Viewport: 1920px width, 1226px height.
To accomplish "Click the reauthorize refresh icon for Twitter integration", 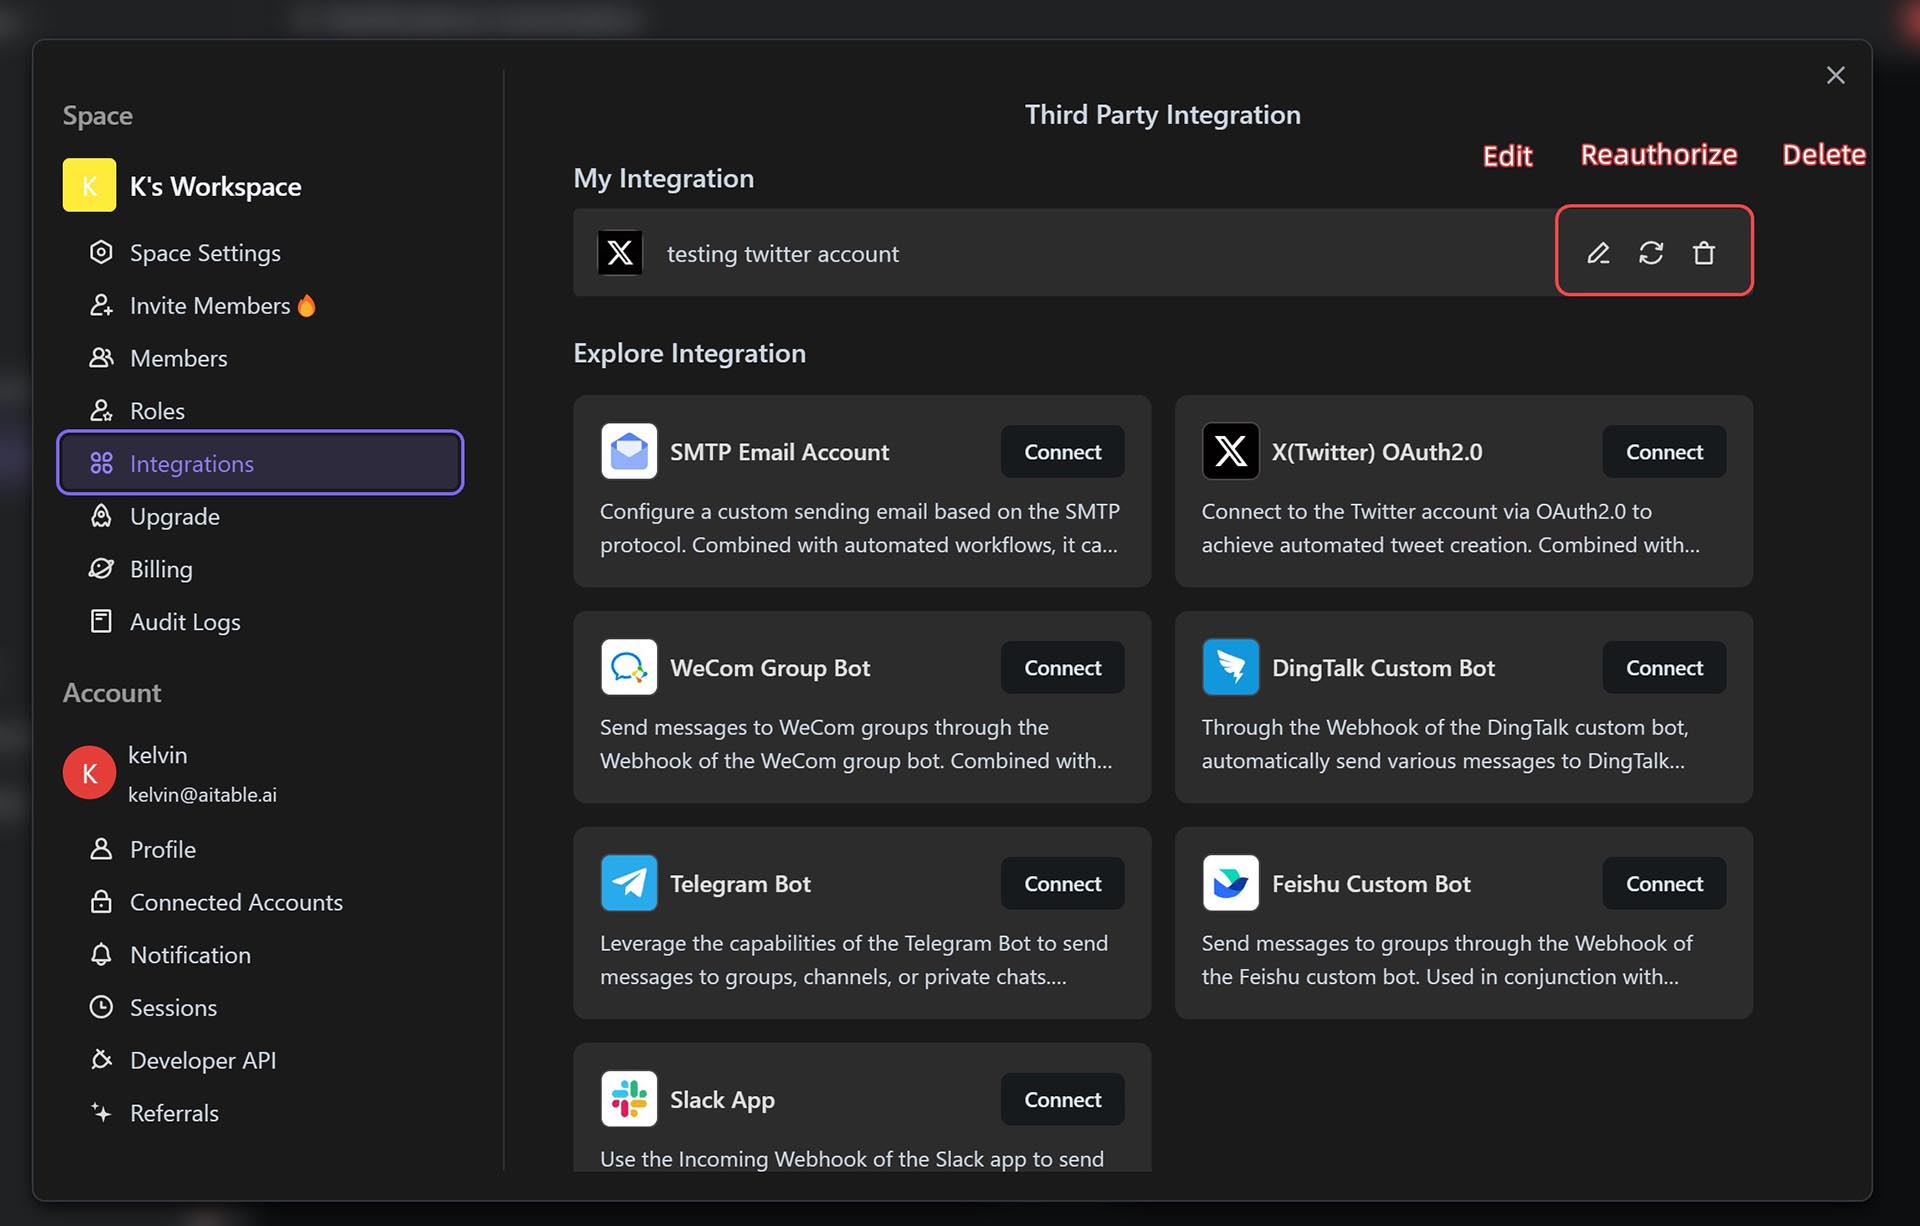I will coord(1651,252).
